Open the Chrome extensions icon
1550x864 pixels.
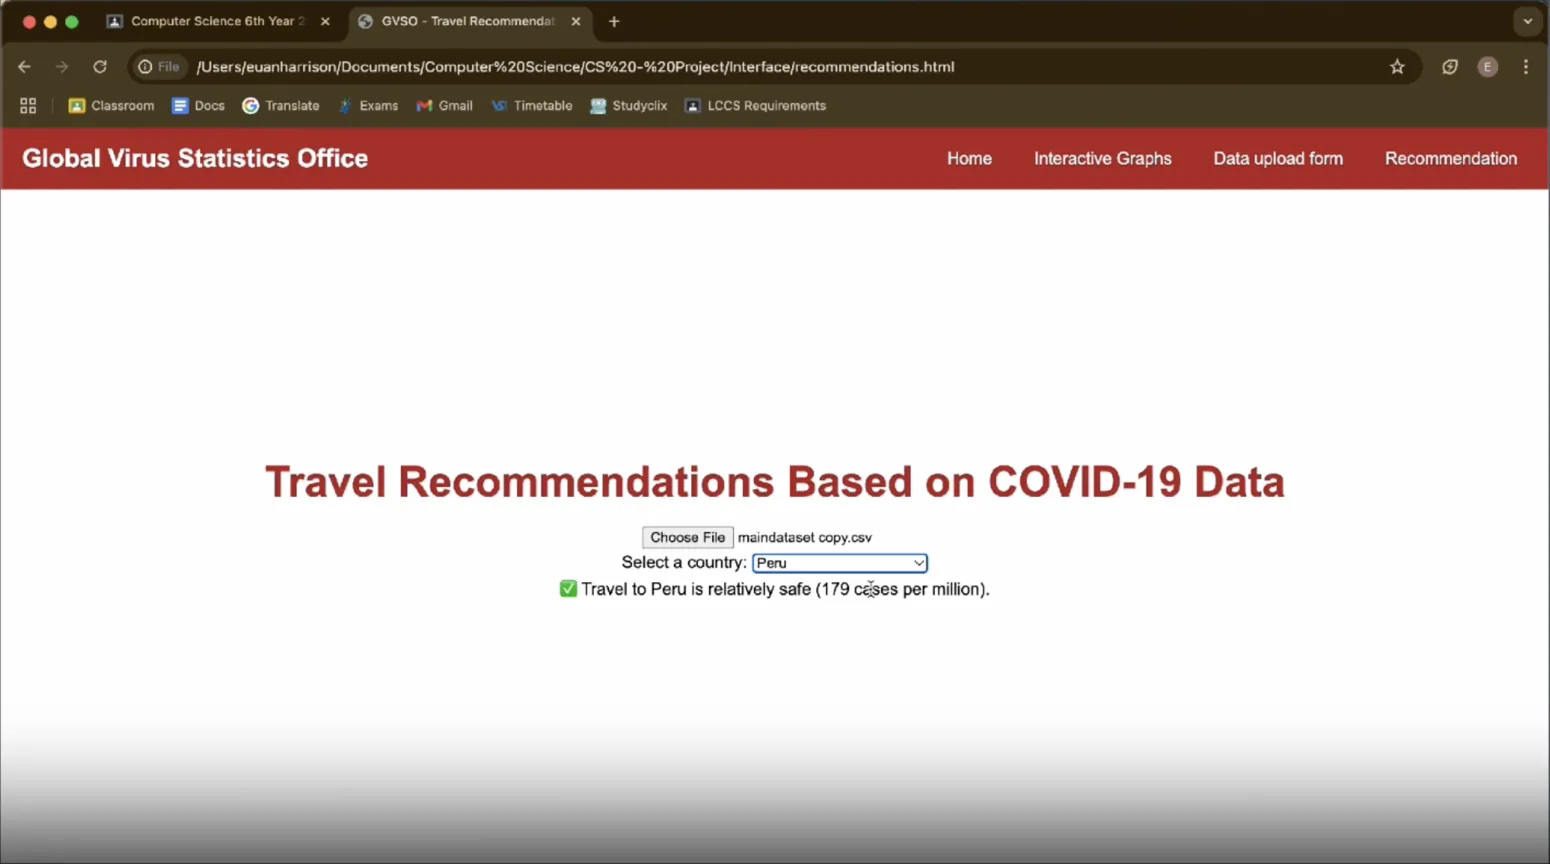click(1450, 67)
